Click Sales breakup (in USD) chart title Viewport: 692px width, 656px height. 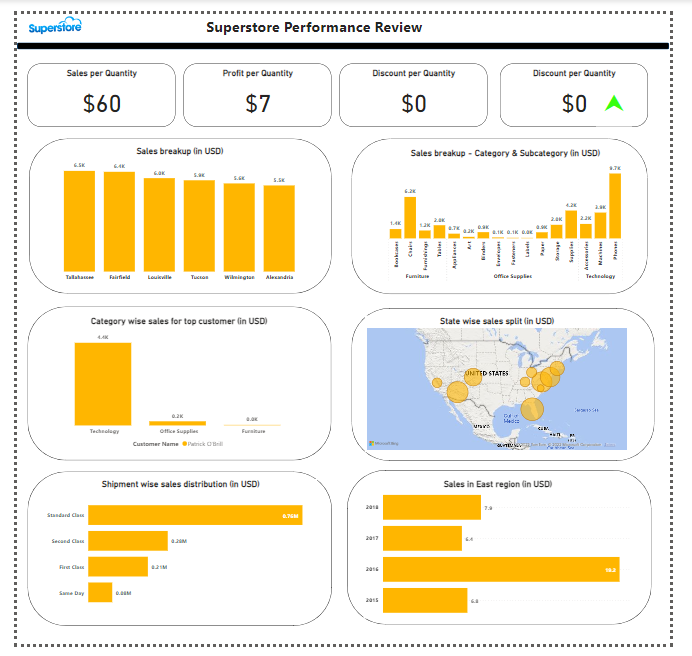[x=180, y=151]
